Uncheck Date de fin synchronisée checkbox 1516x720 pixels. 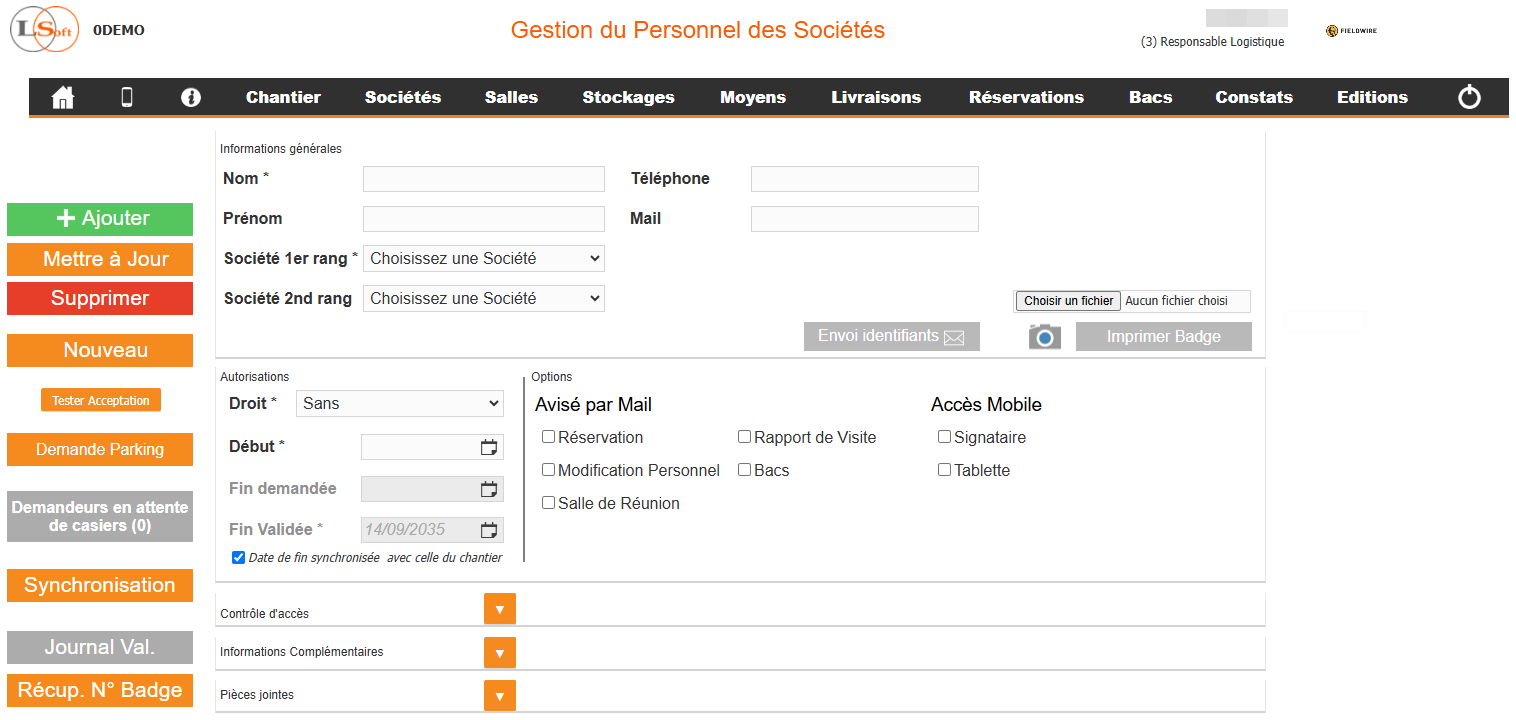238,558
